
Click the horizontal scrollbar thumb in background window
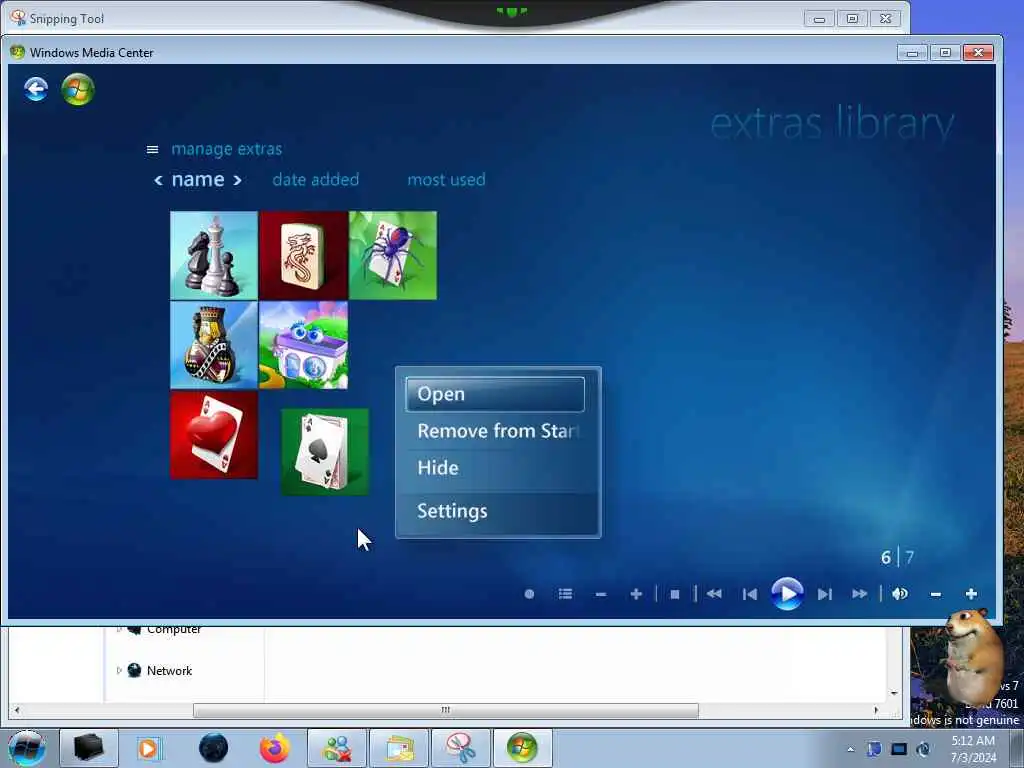pos(445,710)
